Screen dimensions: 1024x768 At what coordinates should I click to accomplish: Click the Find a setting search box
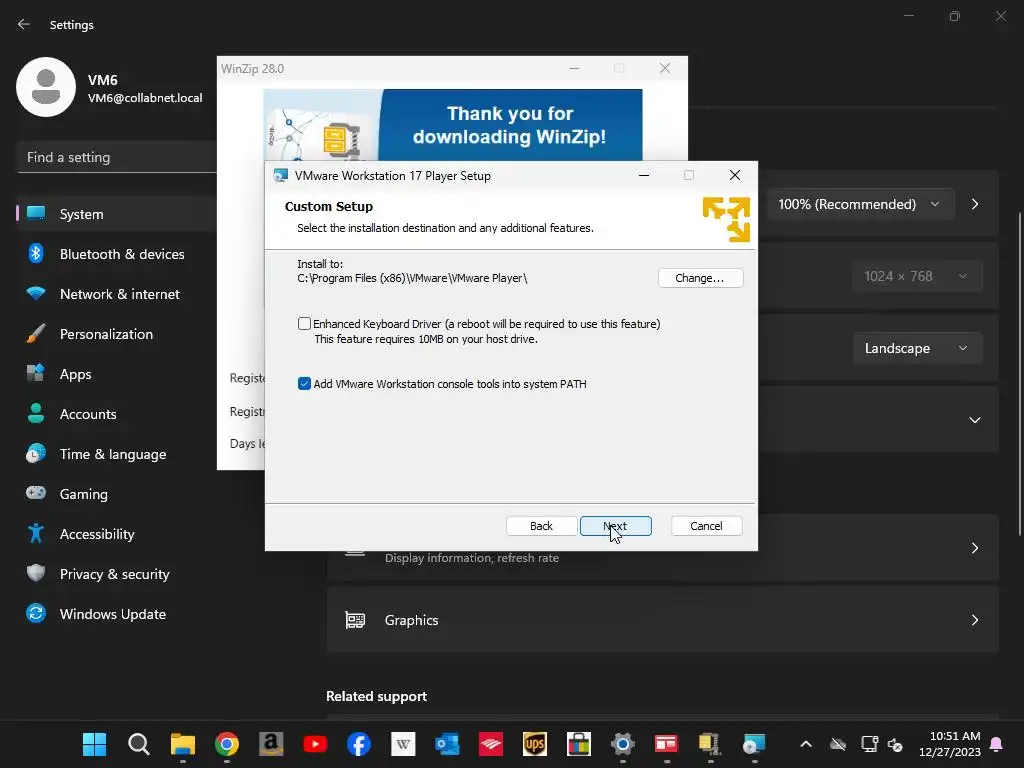point(116,157)
